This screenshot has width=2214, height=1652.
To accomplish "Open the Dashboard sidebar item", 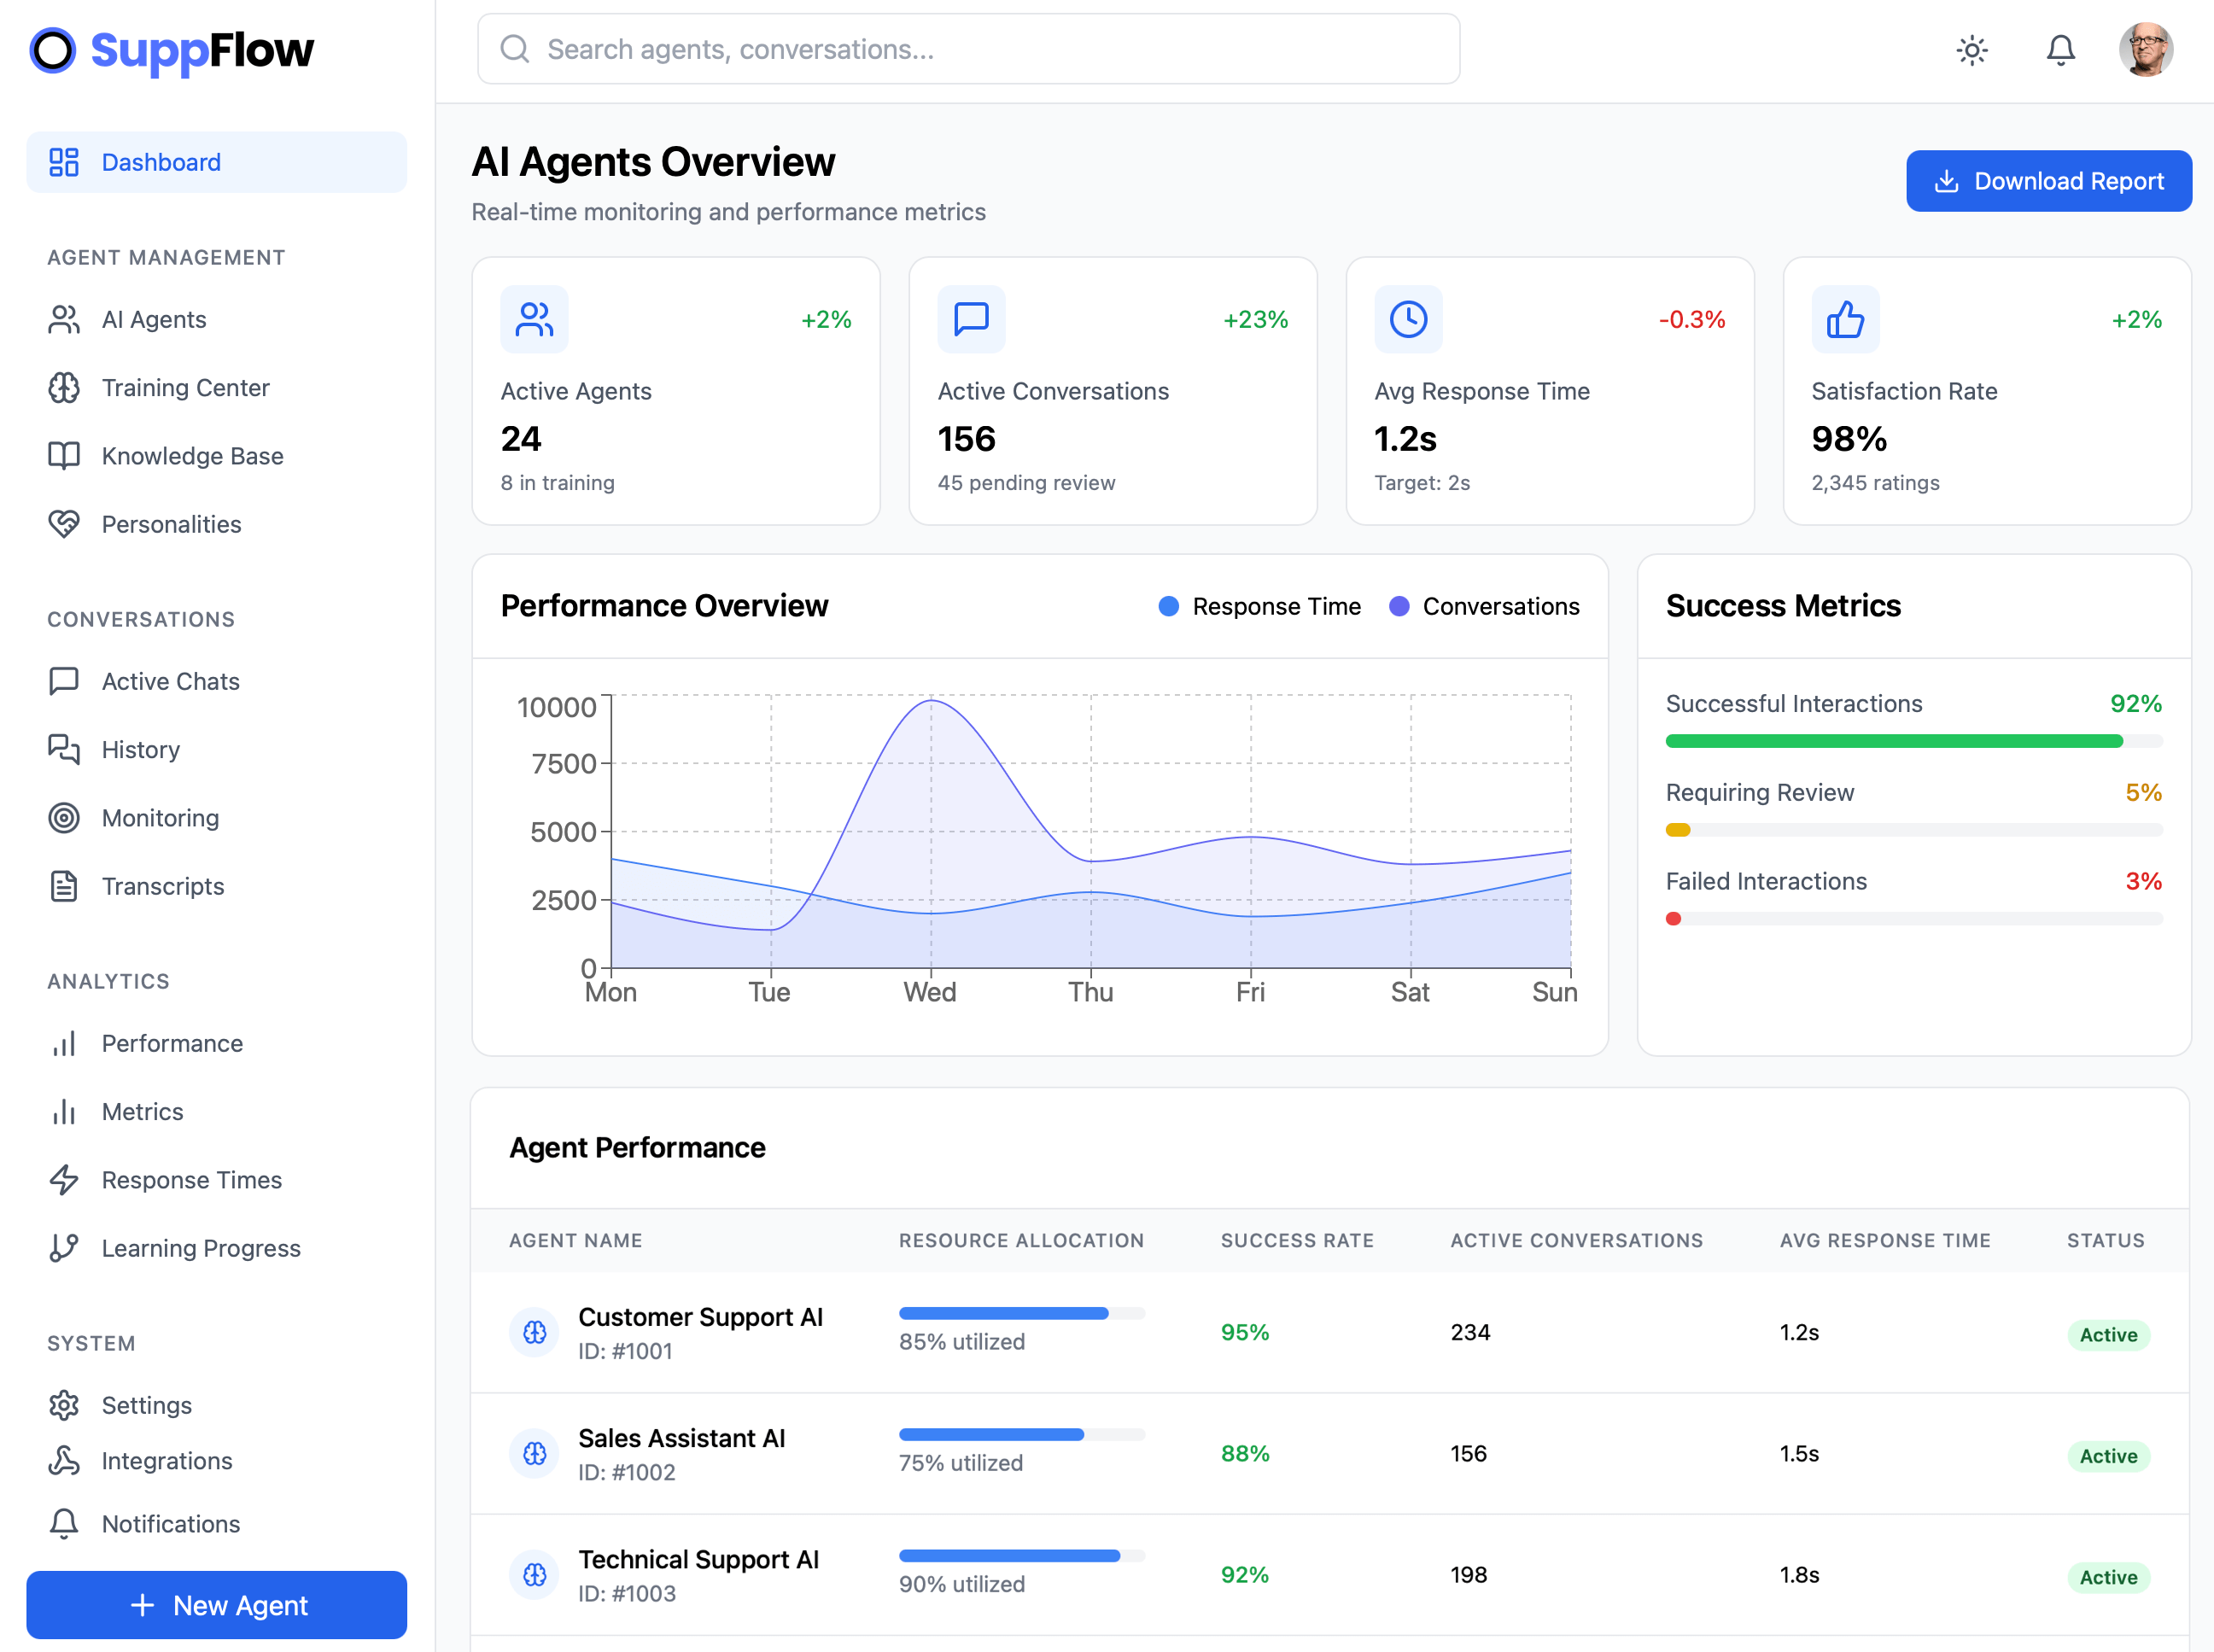I will [216, 162].
